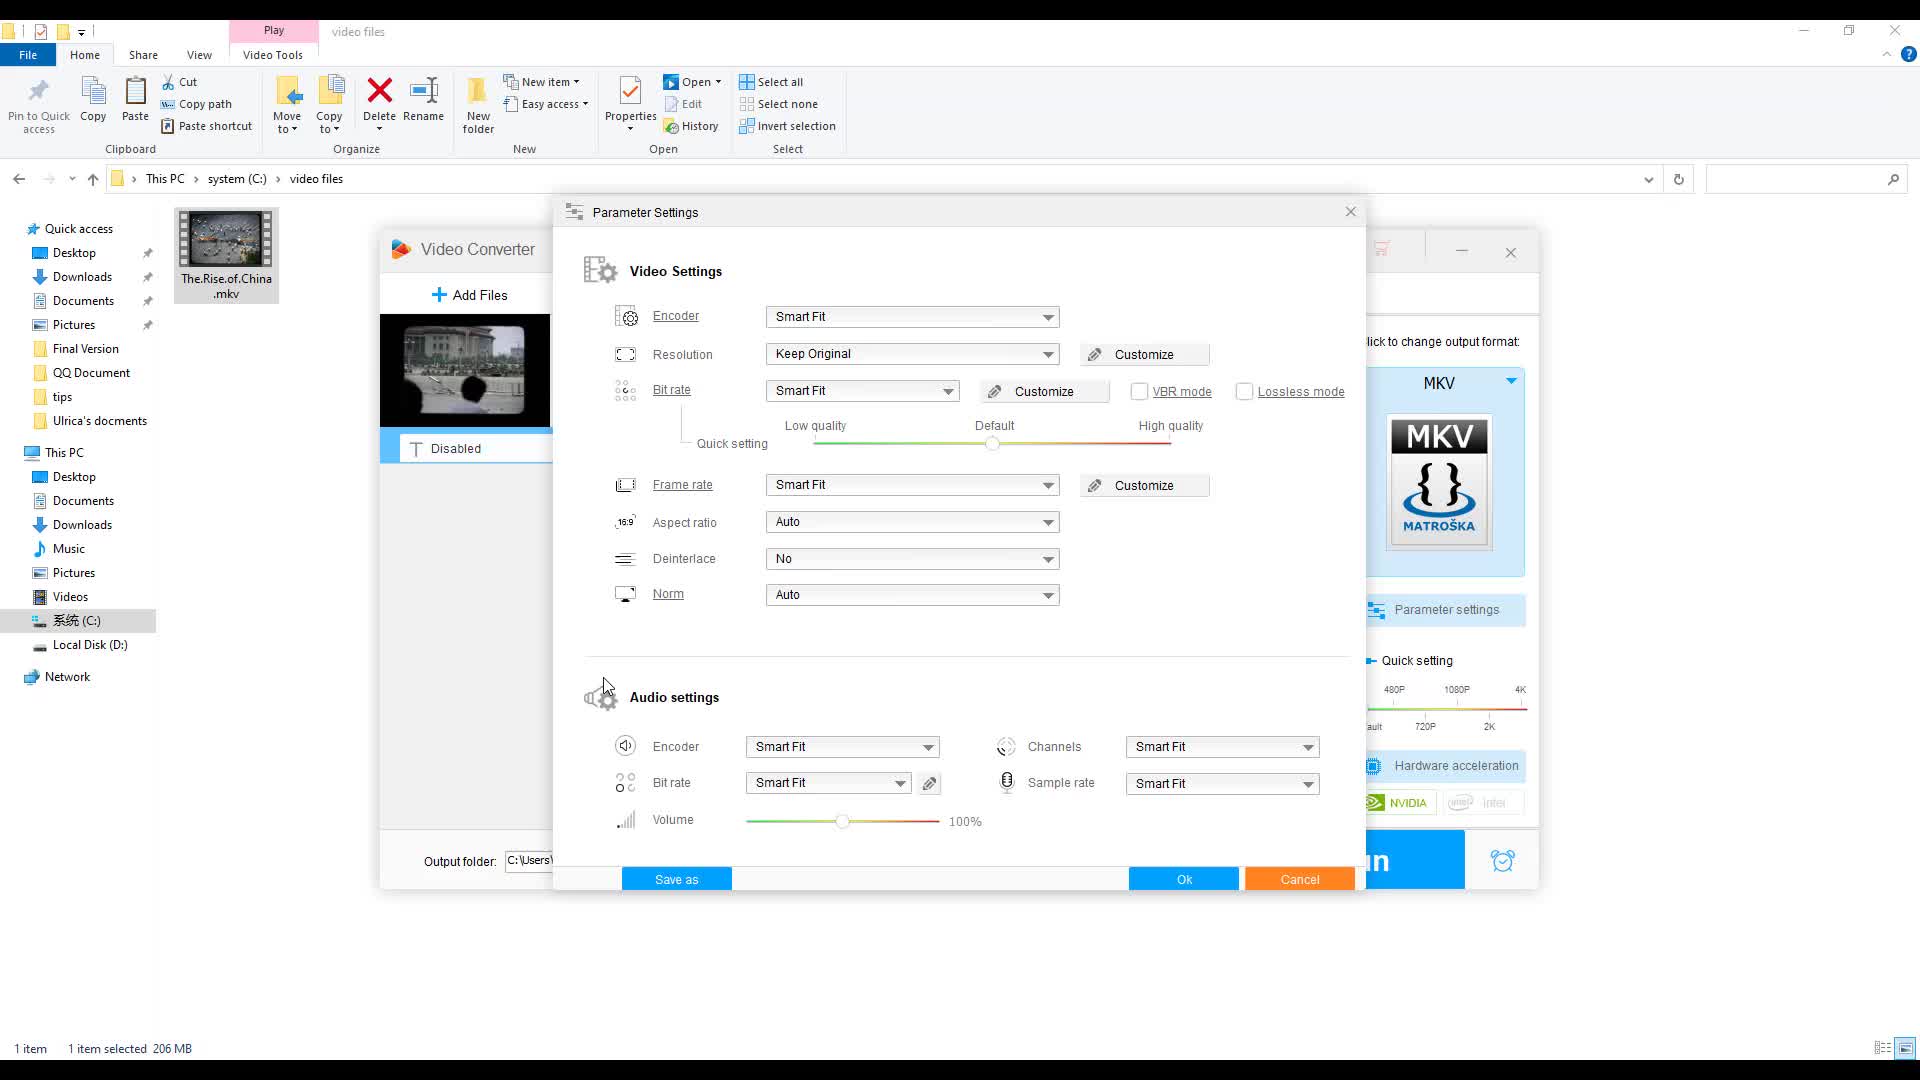Expand the Frame rate Smart Fit dropdown
This screenshot has width=1920, height=1080.
click(1048, 485)
